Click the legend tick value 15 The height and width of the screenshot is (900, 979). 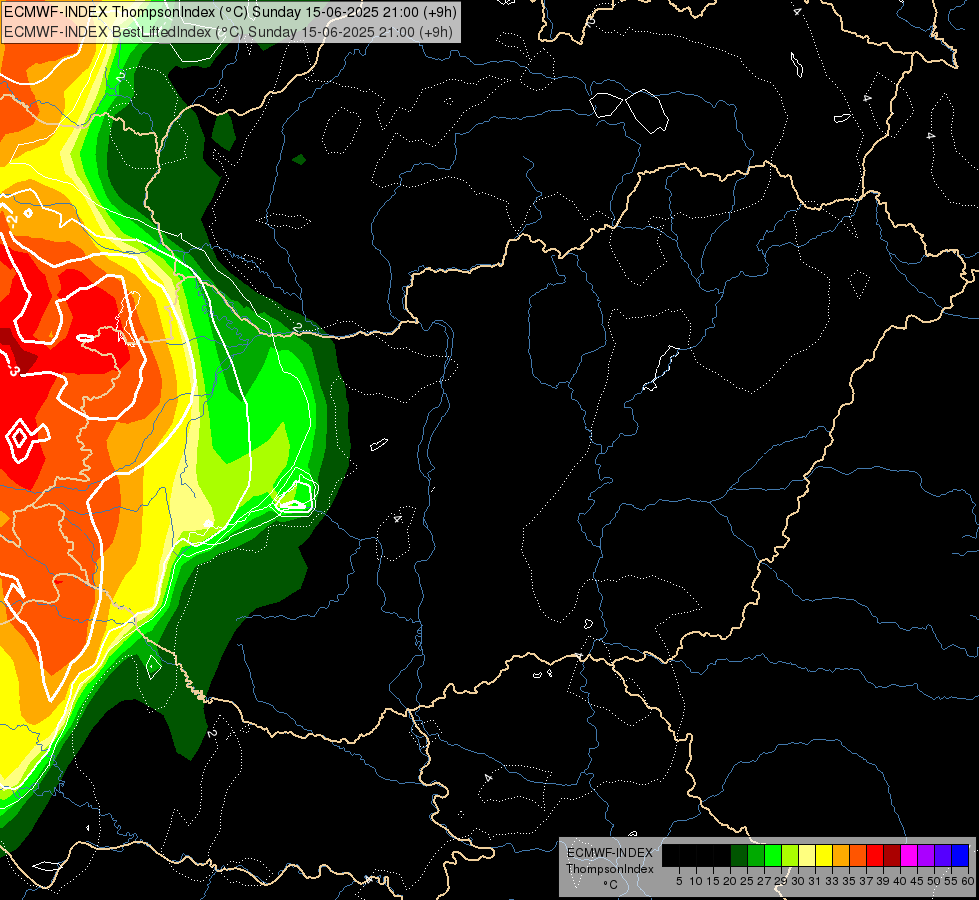(713, 881)
